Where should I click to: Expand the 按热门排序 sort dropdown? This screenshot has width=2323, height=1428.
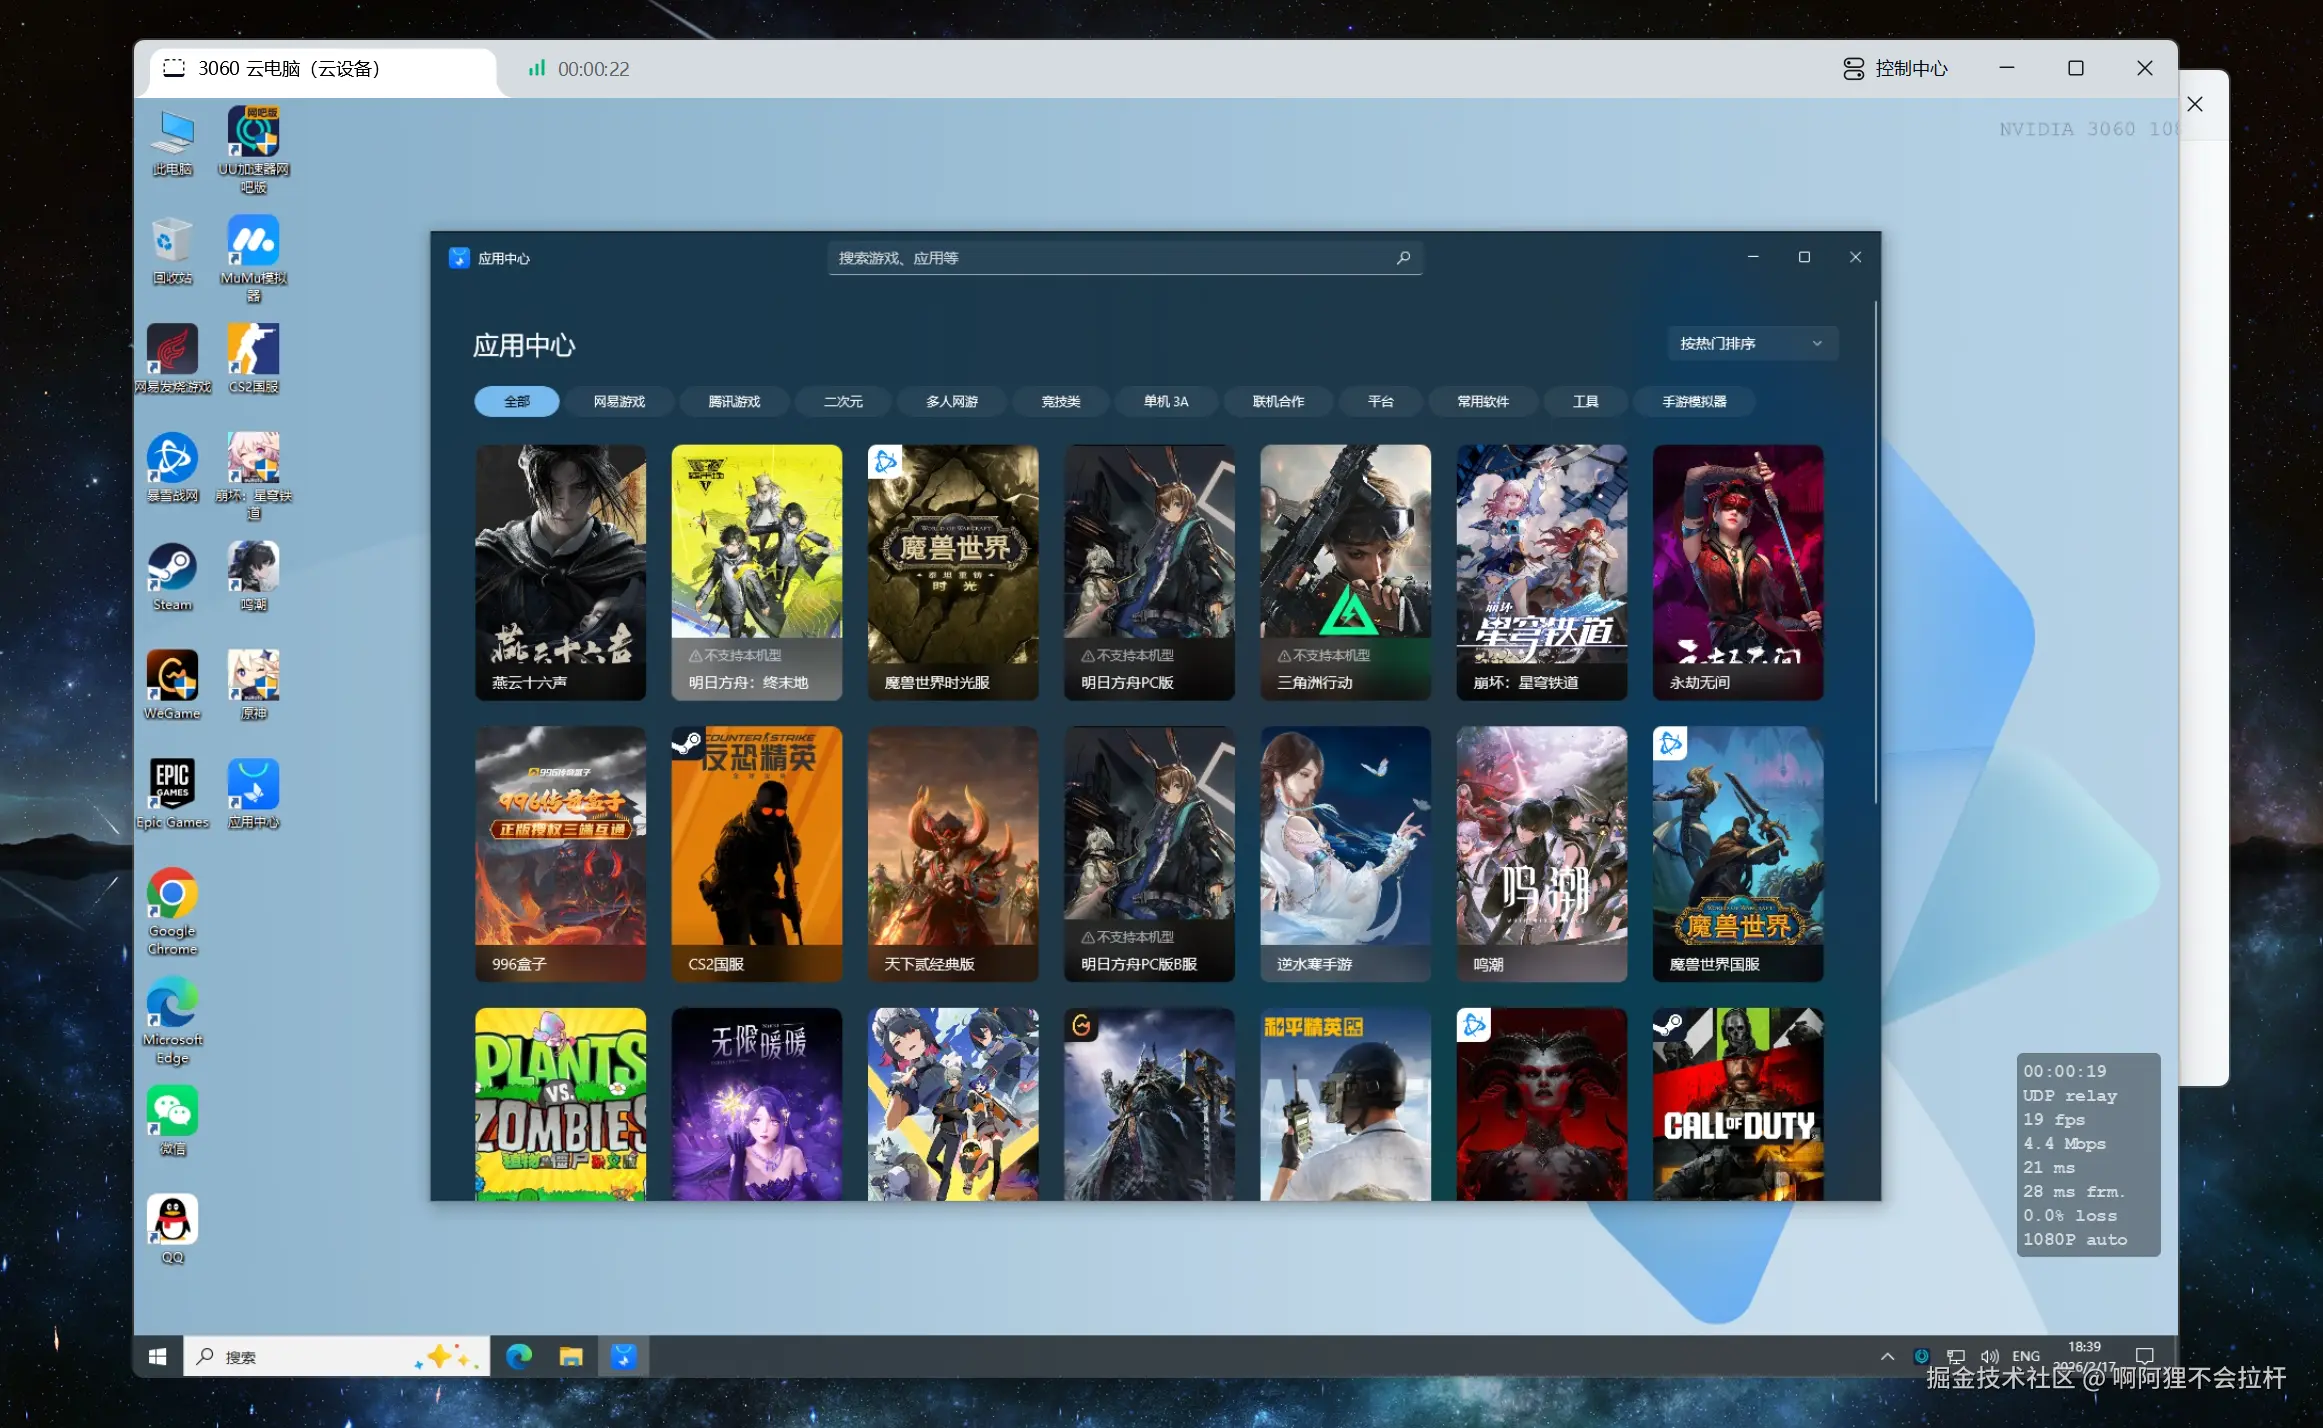[1751, 343]
